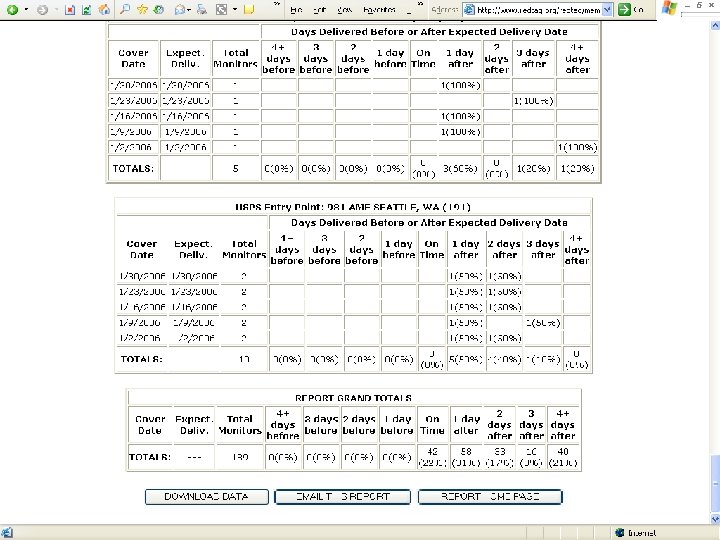Click the Internet zone status icon
This screenshot has width=720, height=540.
click(x=620, y=533)
